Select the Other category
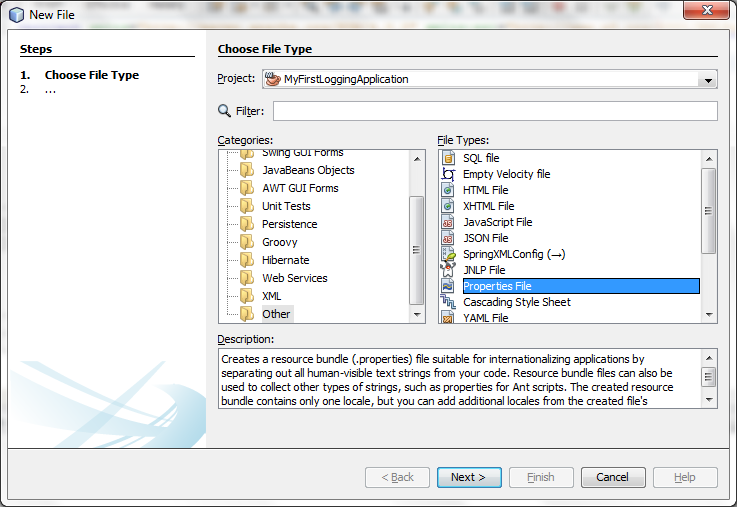 click(276, 314)
